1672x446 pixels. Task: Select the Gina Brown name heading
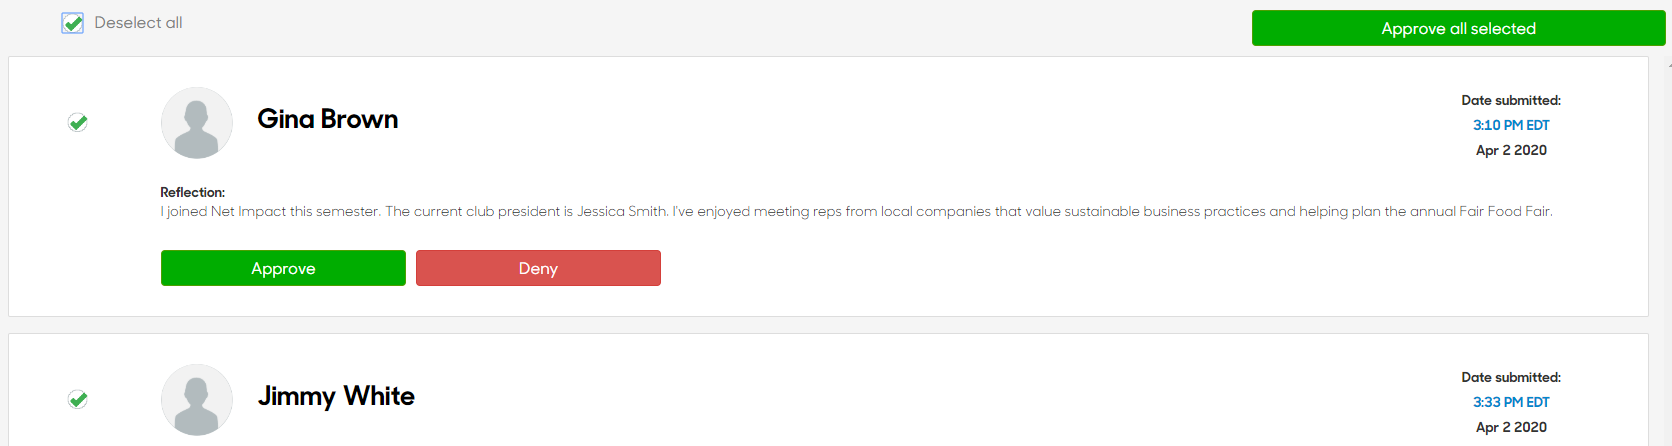[x=328, y=119]
